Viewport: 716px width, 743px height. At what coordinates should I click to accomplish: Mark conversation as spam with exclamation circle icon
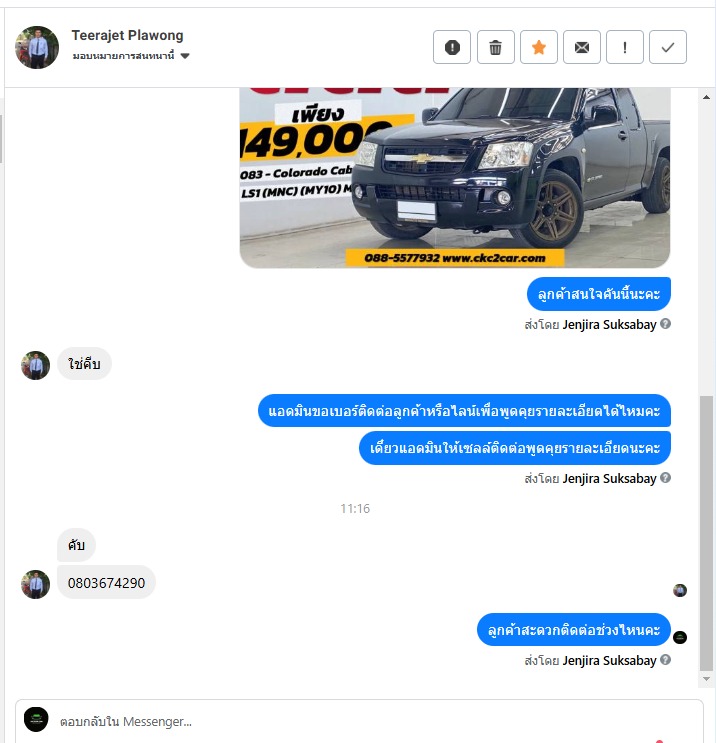point(452,47)
